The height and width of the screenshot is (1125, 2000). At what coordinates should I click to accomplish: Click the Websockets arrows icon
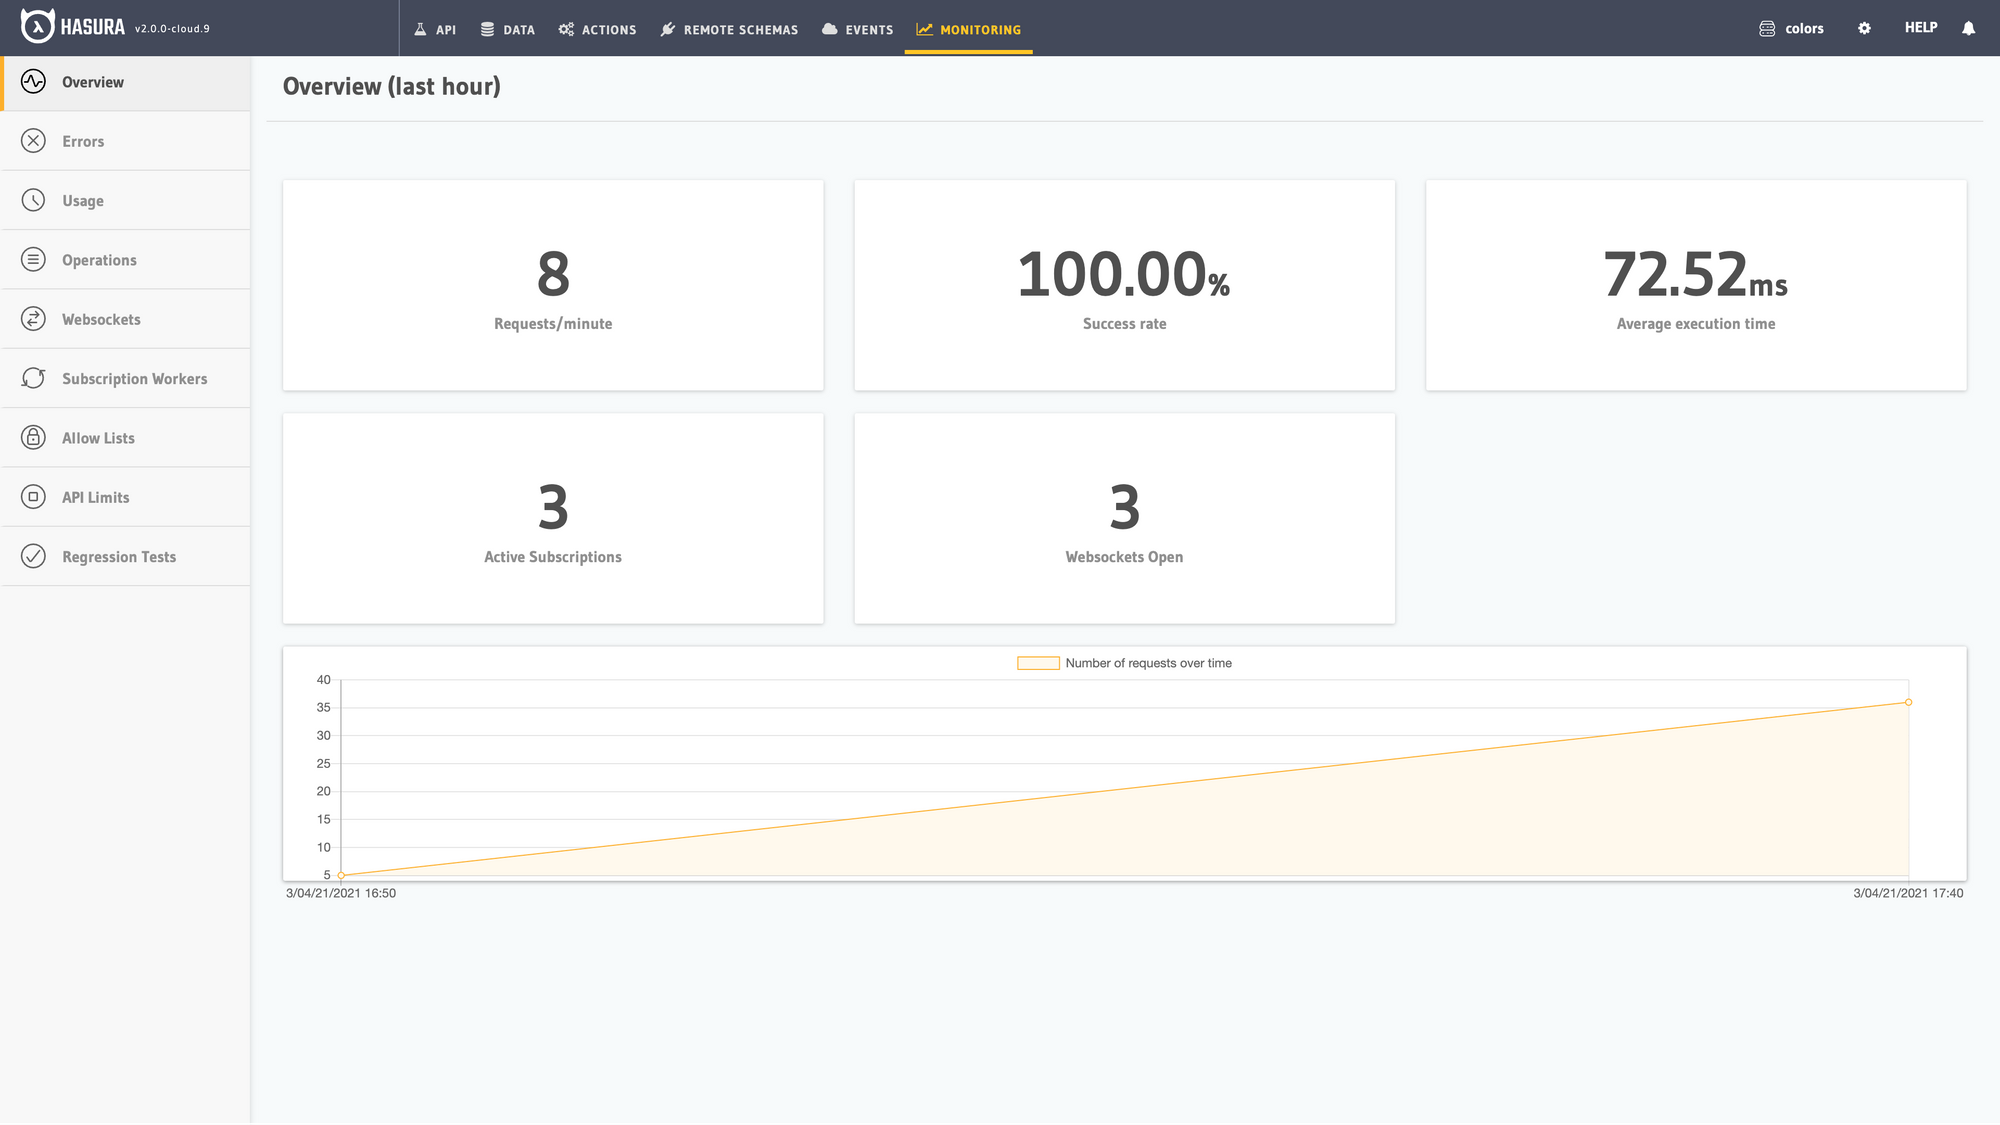coord(33,319)
